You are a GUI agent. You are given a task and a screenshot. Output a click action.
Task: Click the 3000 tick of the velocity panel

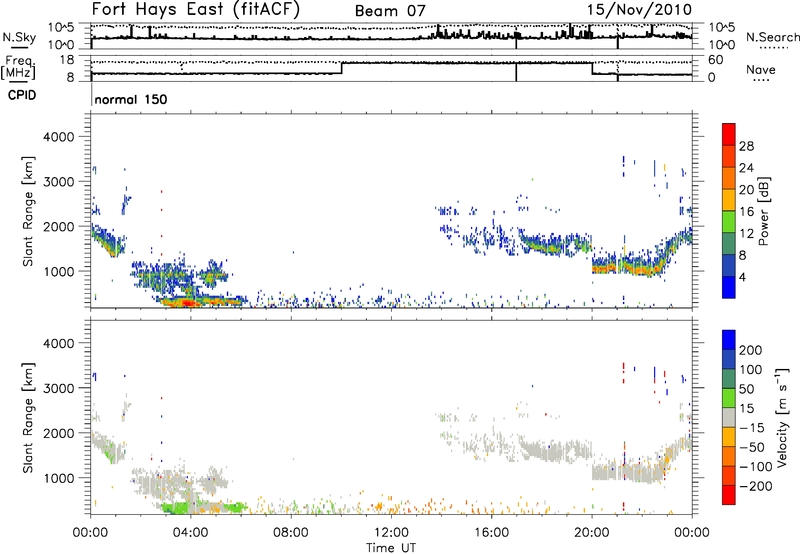58,388
